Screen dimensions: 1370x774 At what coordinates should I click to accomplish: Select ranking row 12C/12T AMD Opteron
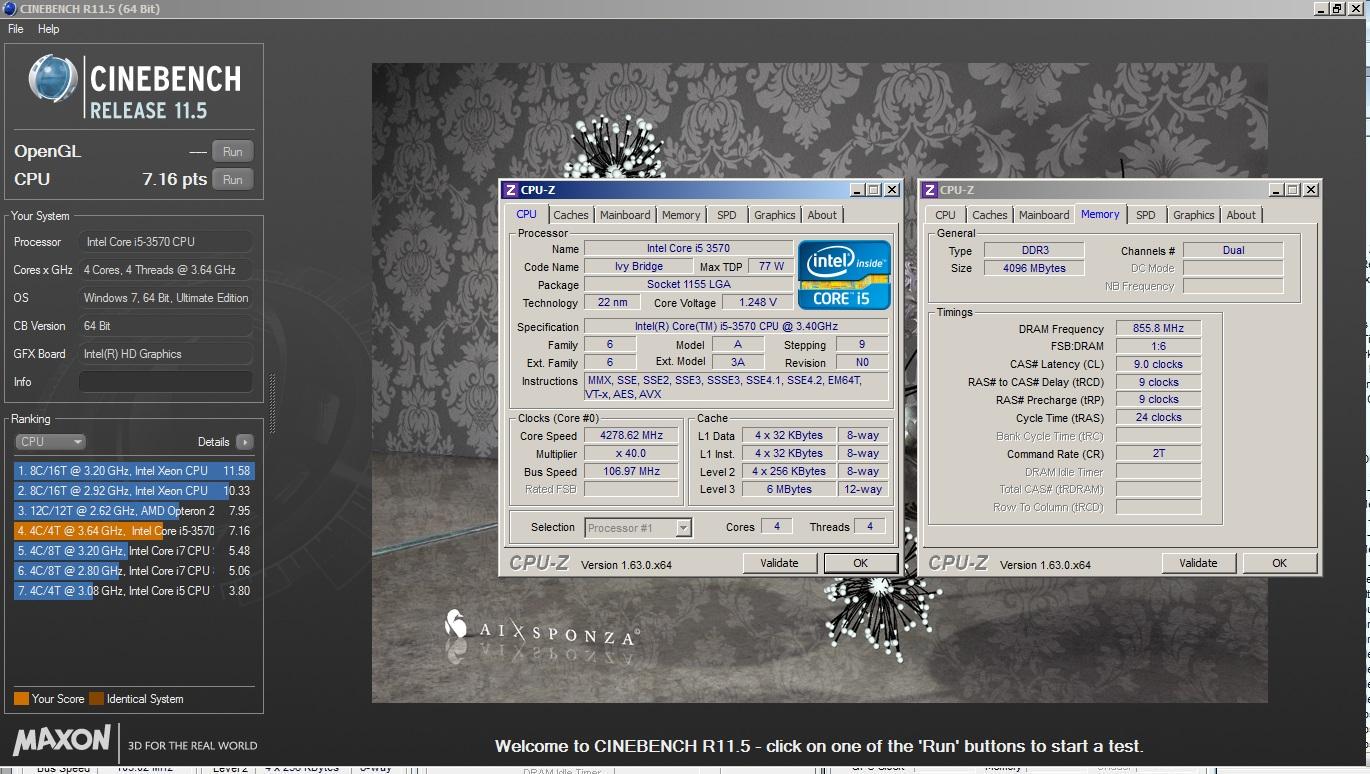tap(134, 511)
